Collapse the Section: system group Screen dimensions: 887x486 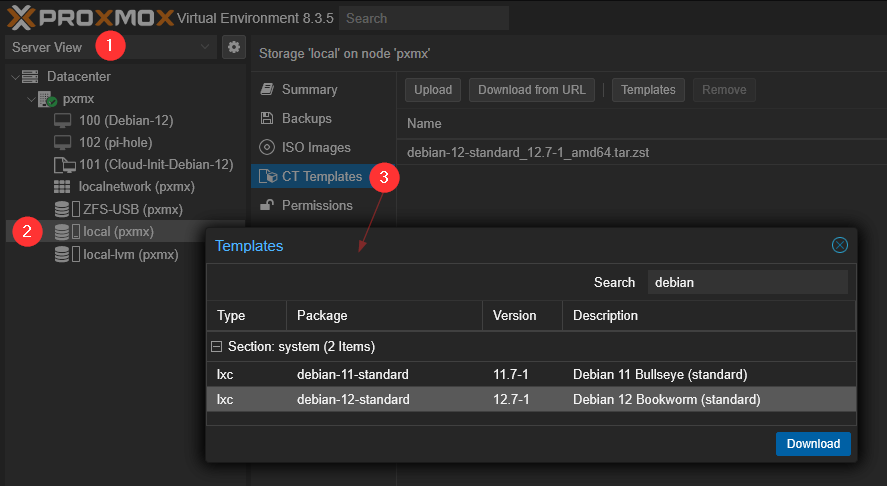(x=217, y=347)
